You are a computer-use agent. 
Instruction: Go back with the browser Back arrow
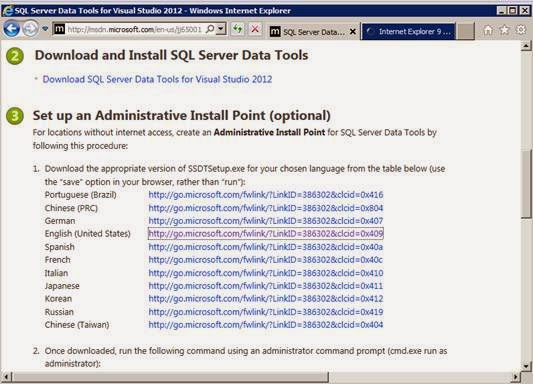click(11, 29)
